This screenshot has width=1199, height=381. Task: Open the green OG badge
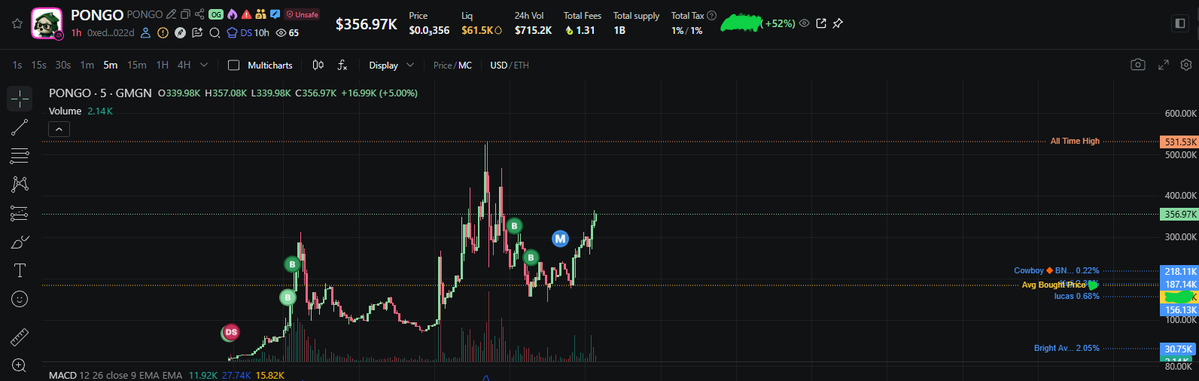216,15
